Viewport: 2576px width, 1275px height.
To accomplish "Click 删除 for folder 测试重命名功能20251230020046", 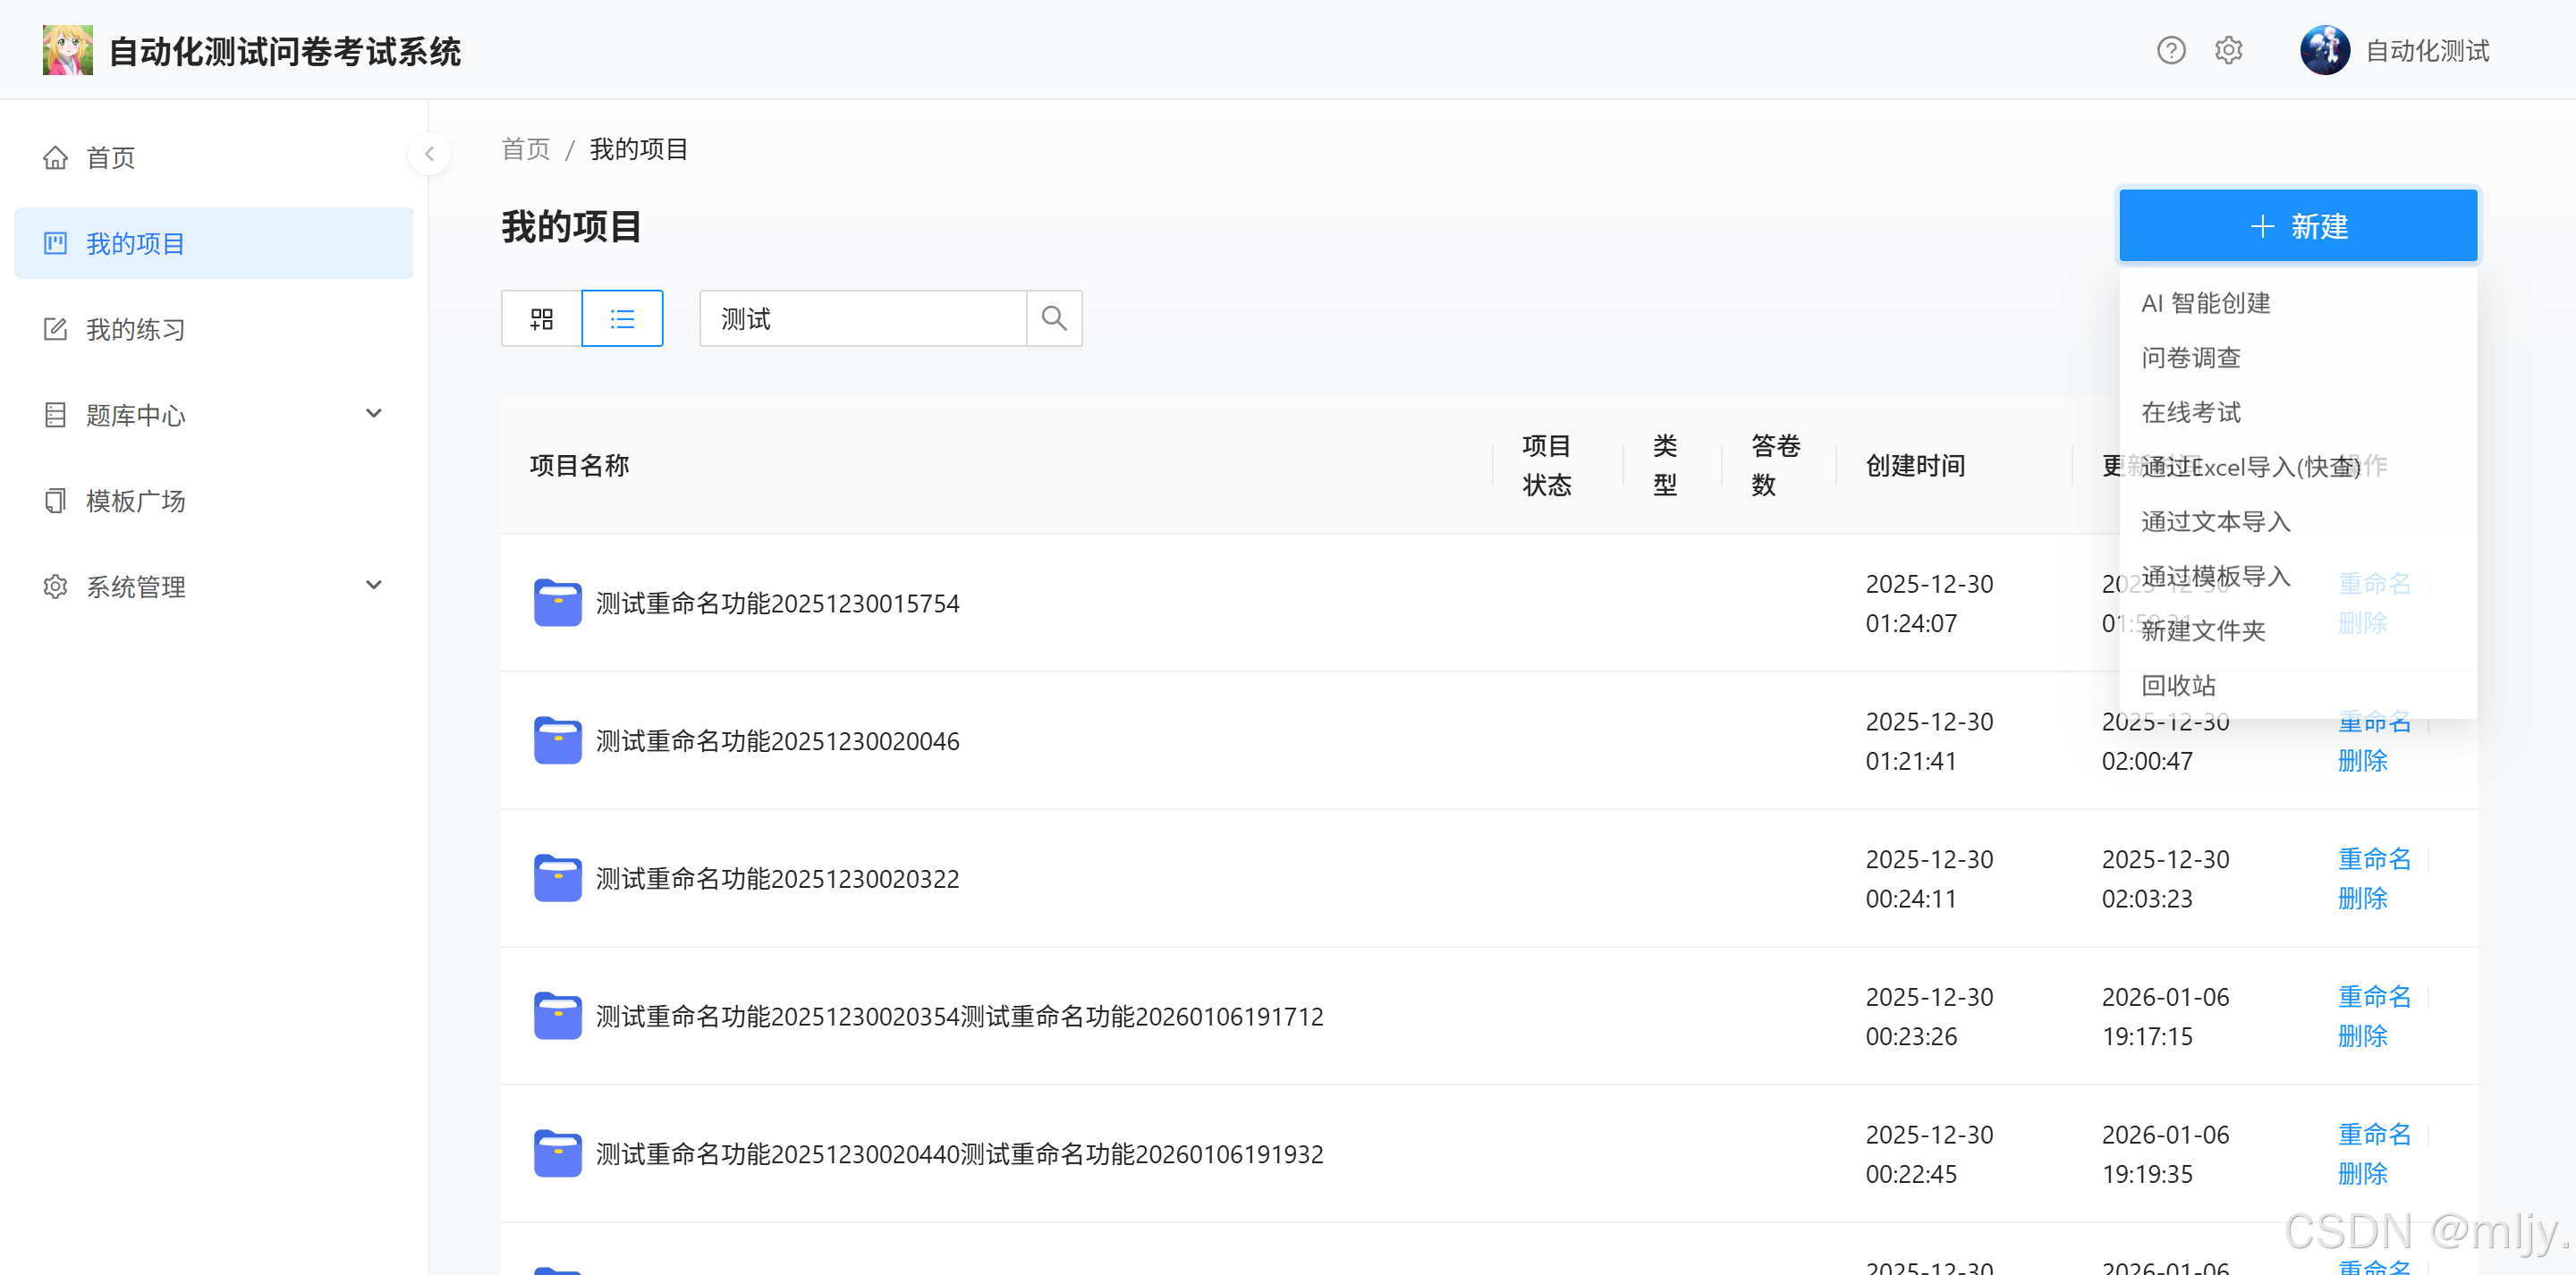I will click(x=2362, y=761).
